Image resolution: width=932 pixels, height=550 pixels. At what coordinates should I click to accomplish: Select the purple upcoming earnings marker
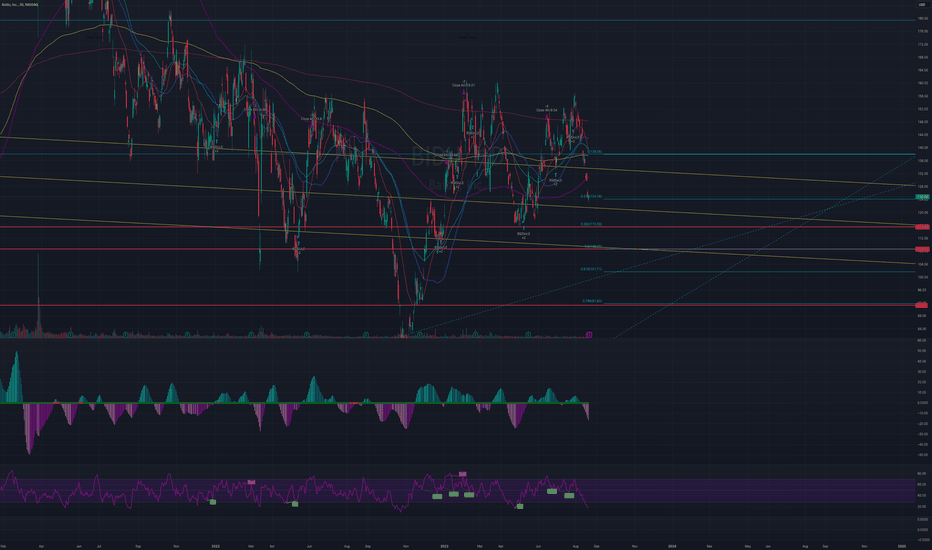click(589, 335)
